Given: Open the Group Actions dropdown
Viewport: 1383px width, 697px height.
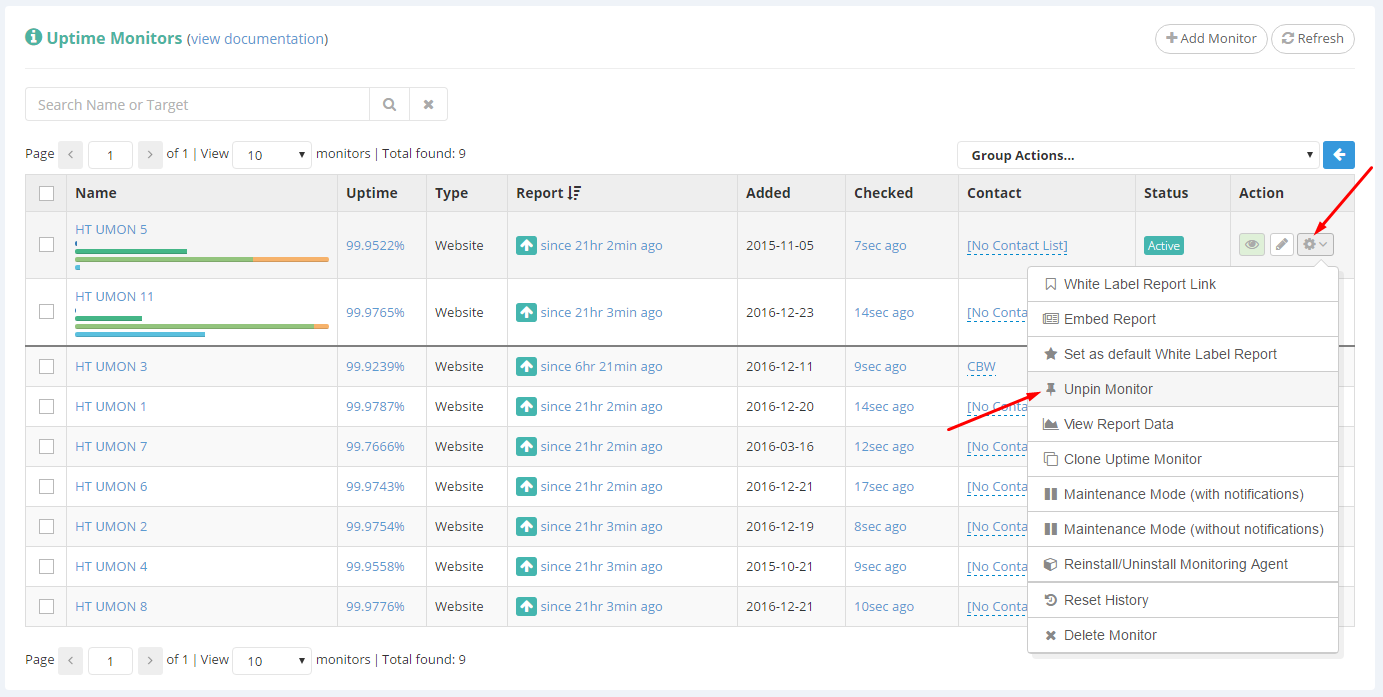Looking at the screenshot, I should [1138, 155].
